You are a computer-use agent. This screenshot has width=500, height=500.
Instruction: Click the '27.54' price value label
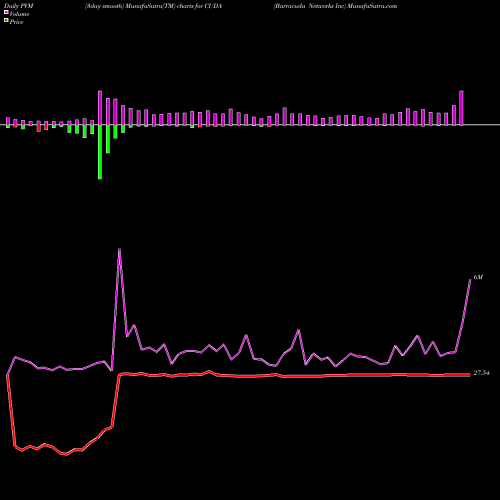481,373
